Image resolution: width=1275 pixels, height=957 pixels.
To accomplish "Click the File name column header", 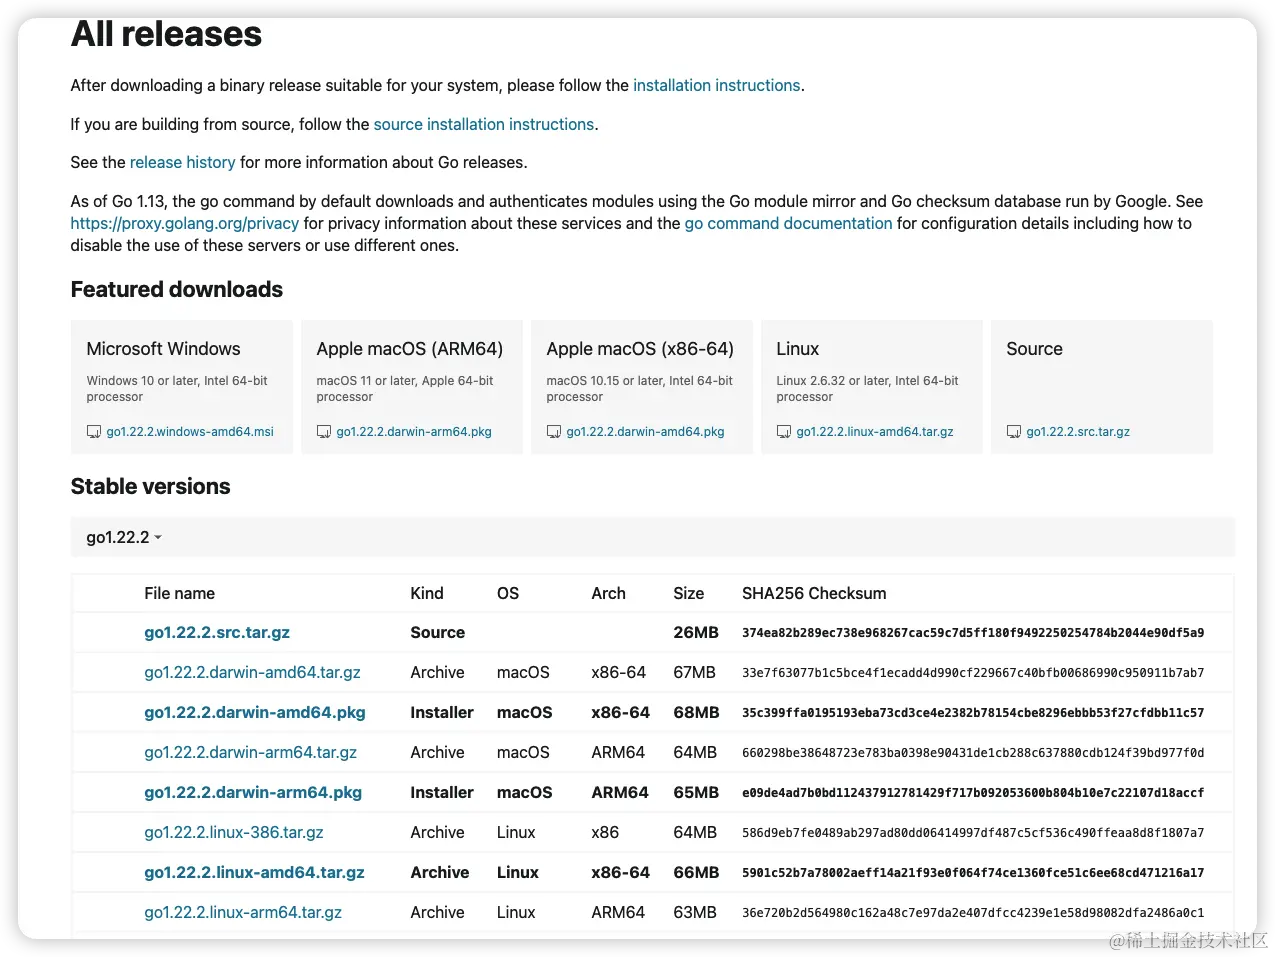I will (x=179, y=593).
